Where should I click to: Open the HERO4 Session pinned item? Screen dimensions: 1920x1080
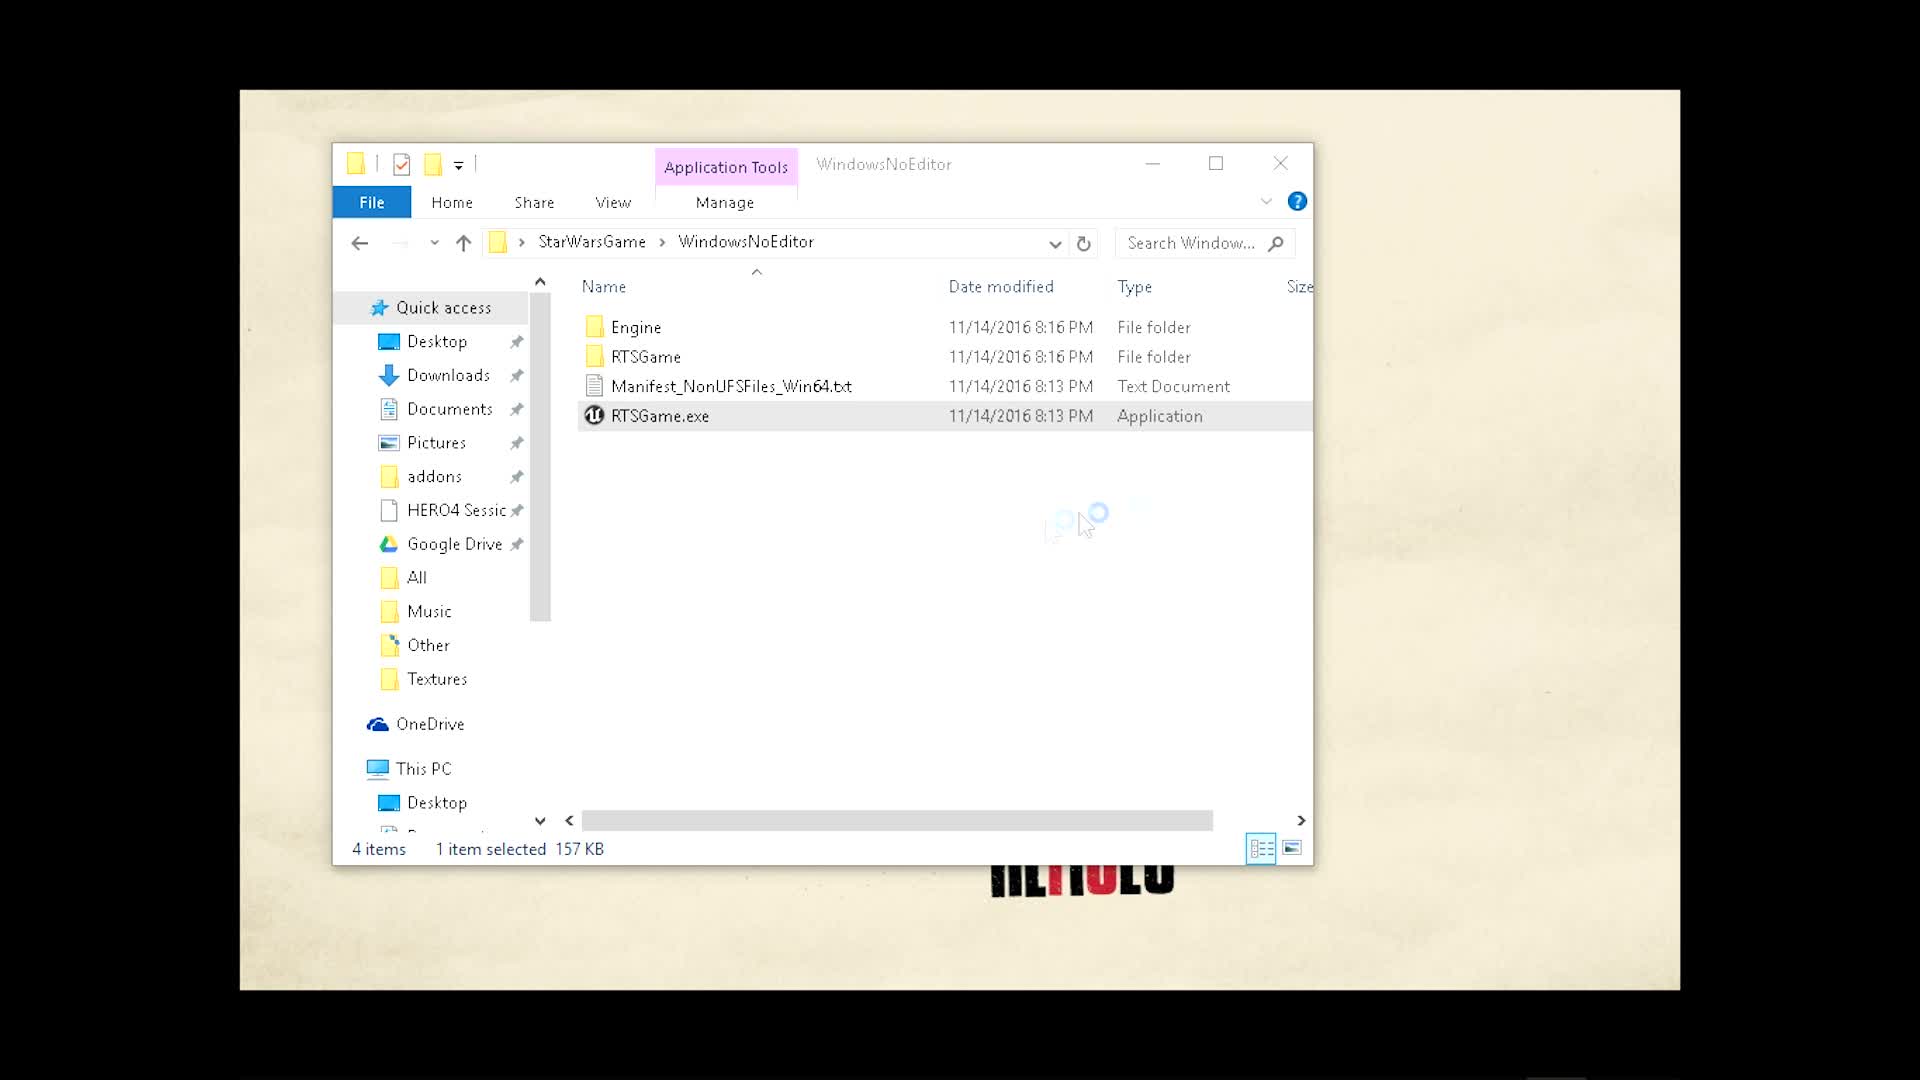[456, 511]
